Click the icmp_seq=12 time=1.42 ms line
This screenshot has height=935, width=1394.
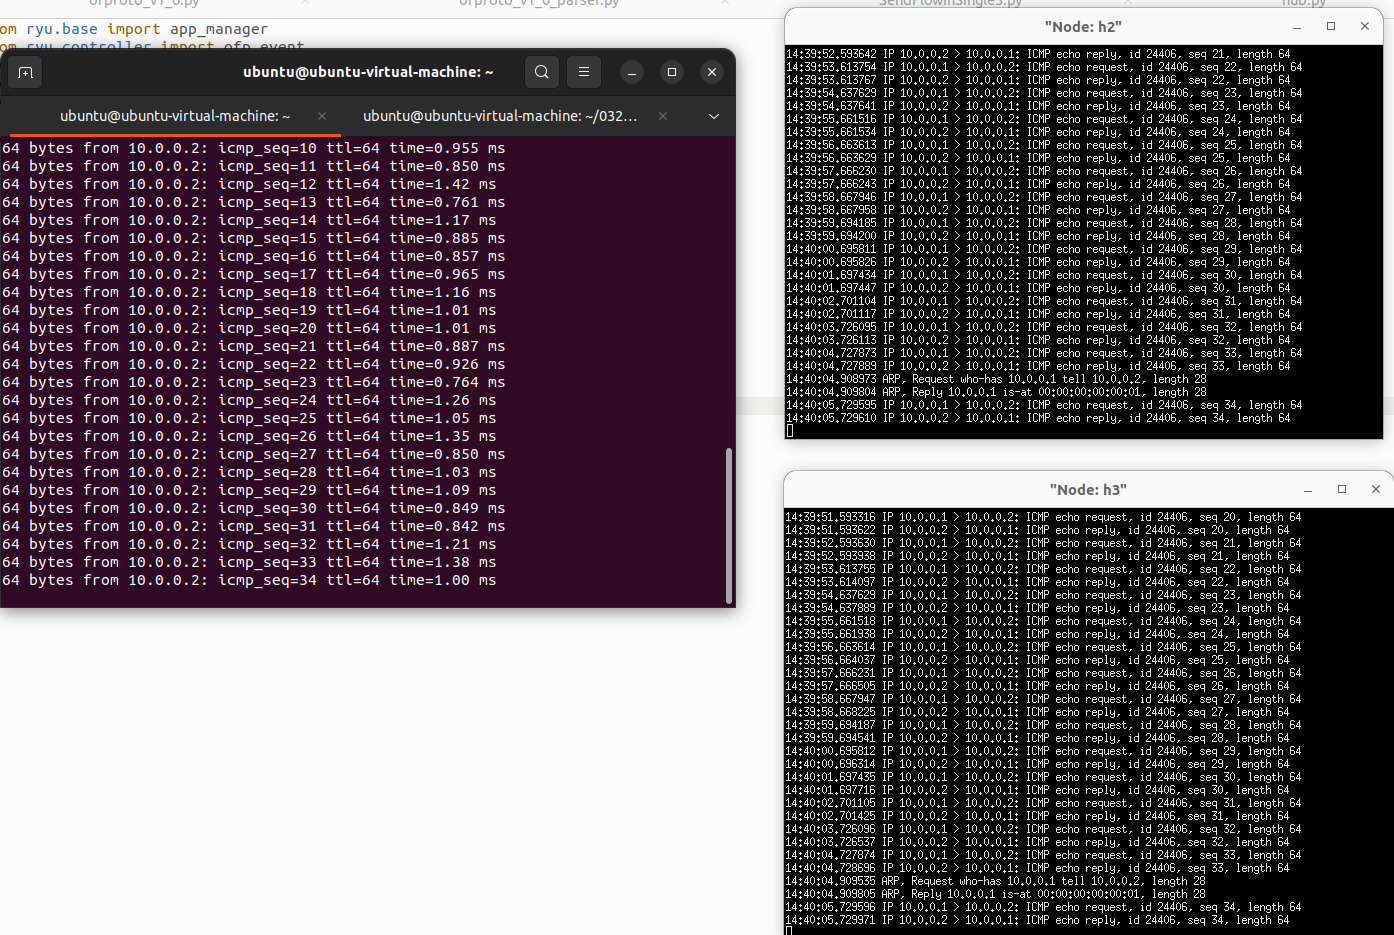pyautogui.click(x=249, y=184)
